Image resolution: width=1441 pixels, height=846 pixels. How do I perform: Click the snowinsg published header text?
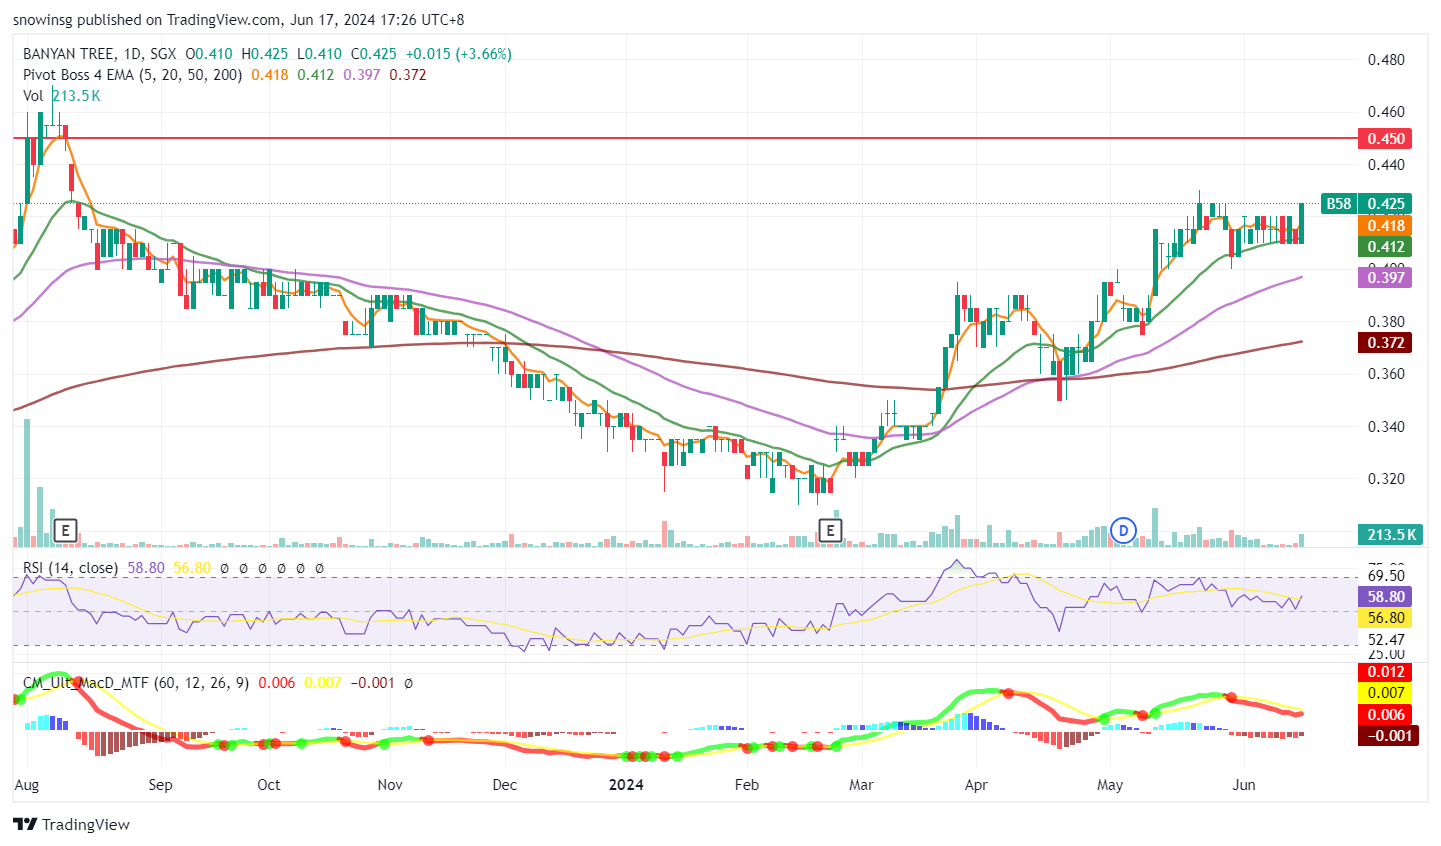[x=239, y=19]
